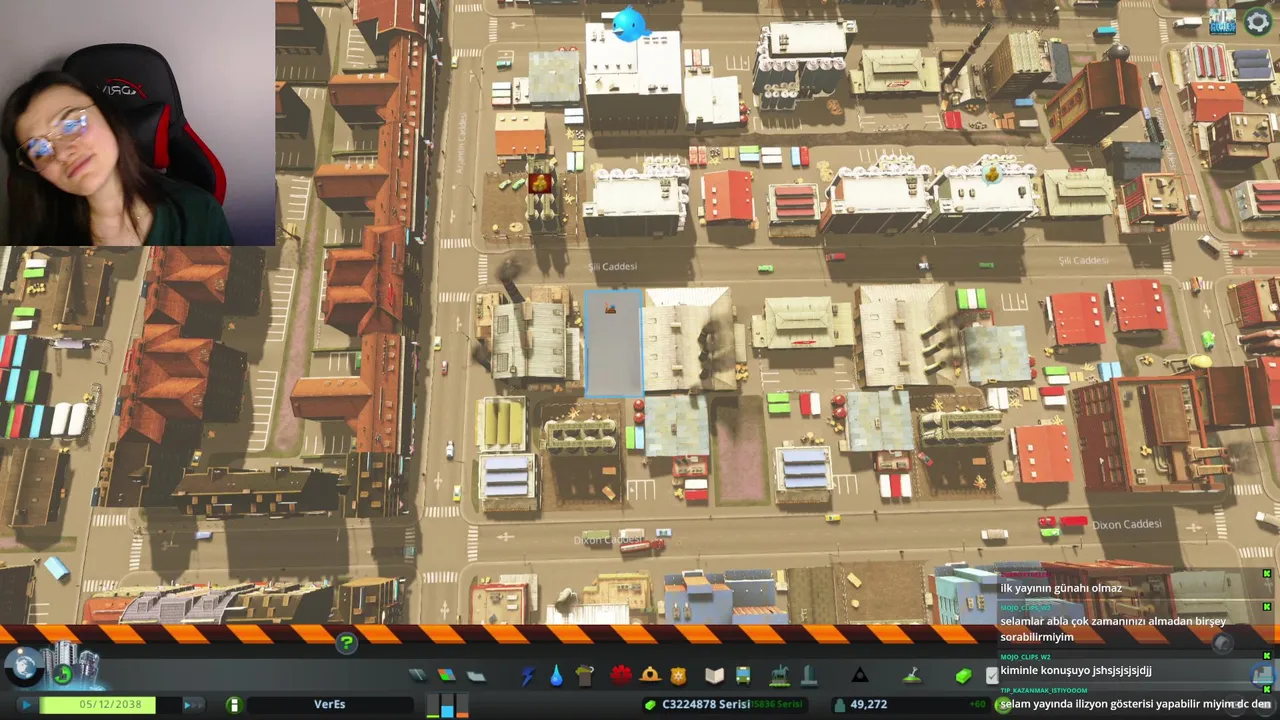
Task: Click the blue Chirper bird
Action: coord(630,24)
